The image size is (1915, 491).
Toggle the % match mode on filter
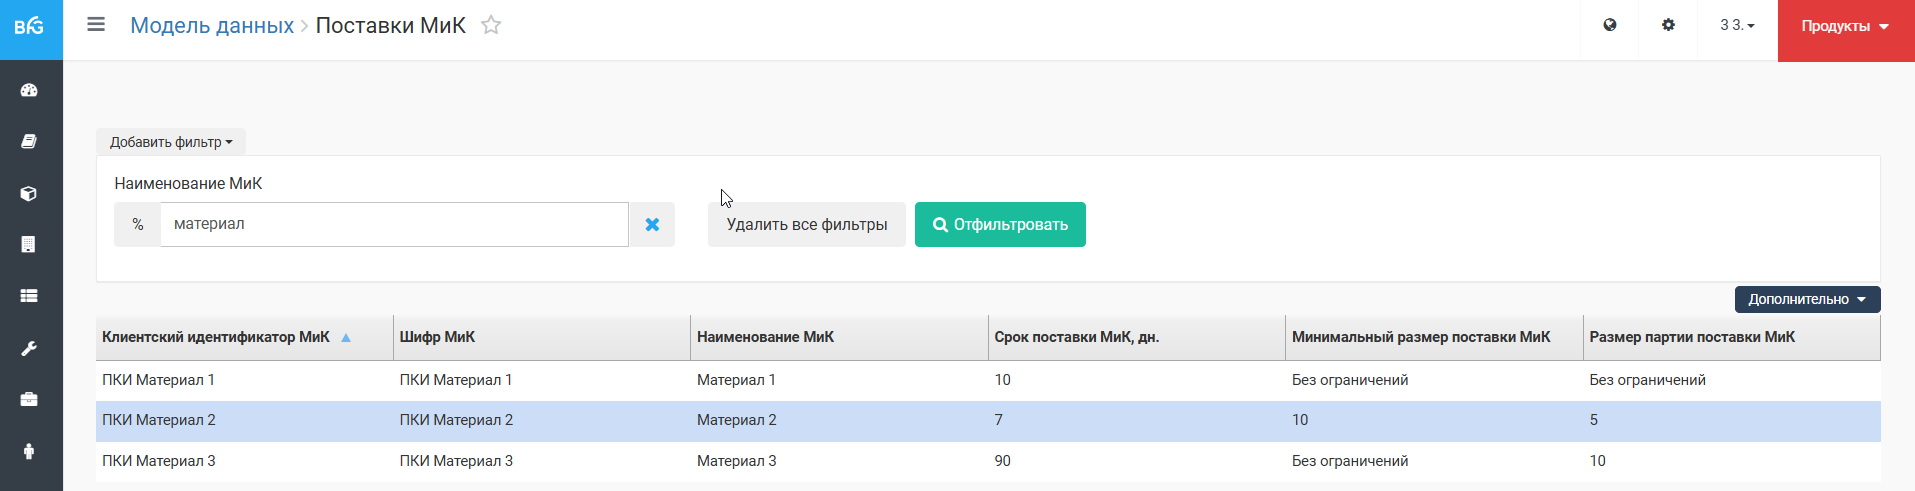pyautogui.click(x=138, y=225)
